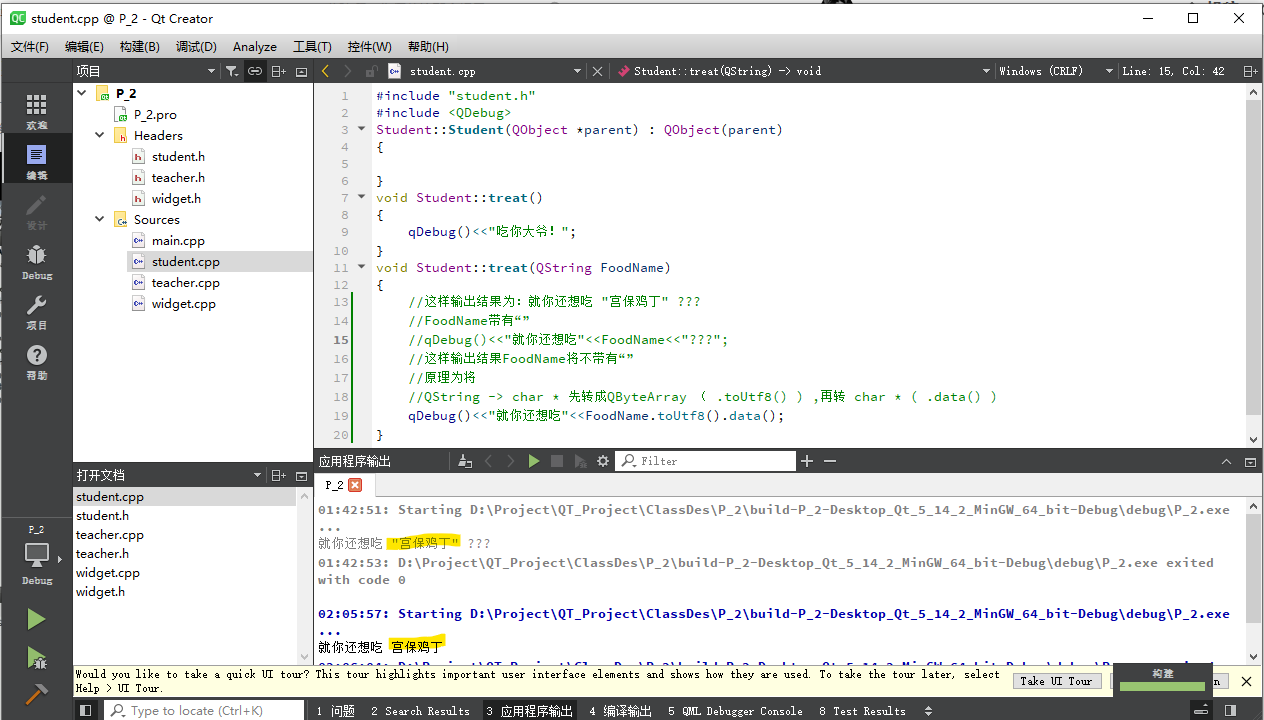
Task: Switch to the Search Results output tab
Action: point(420,711)
